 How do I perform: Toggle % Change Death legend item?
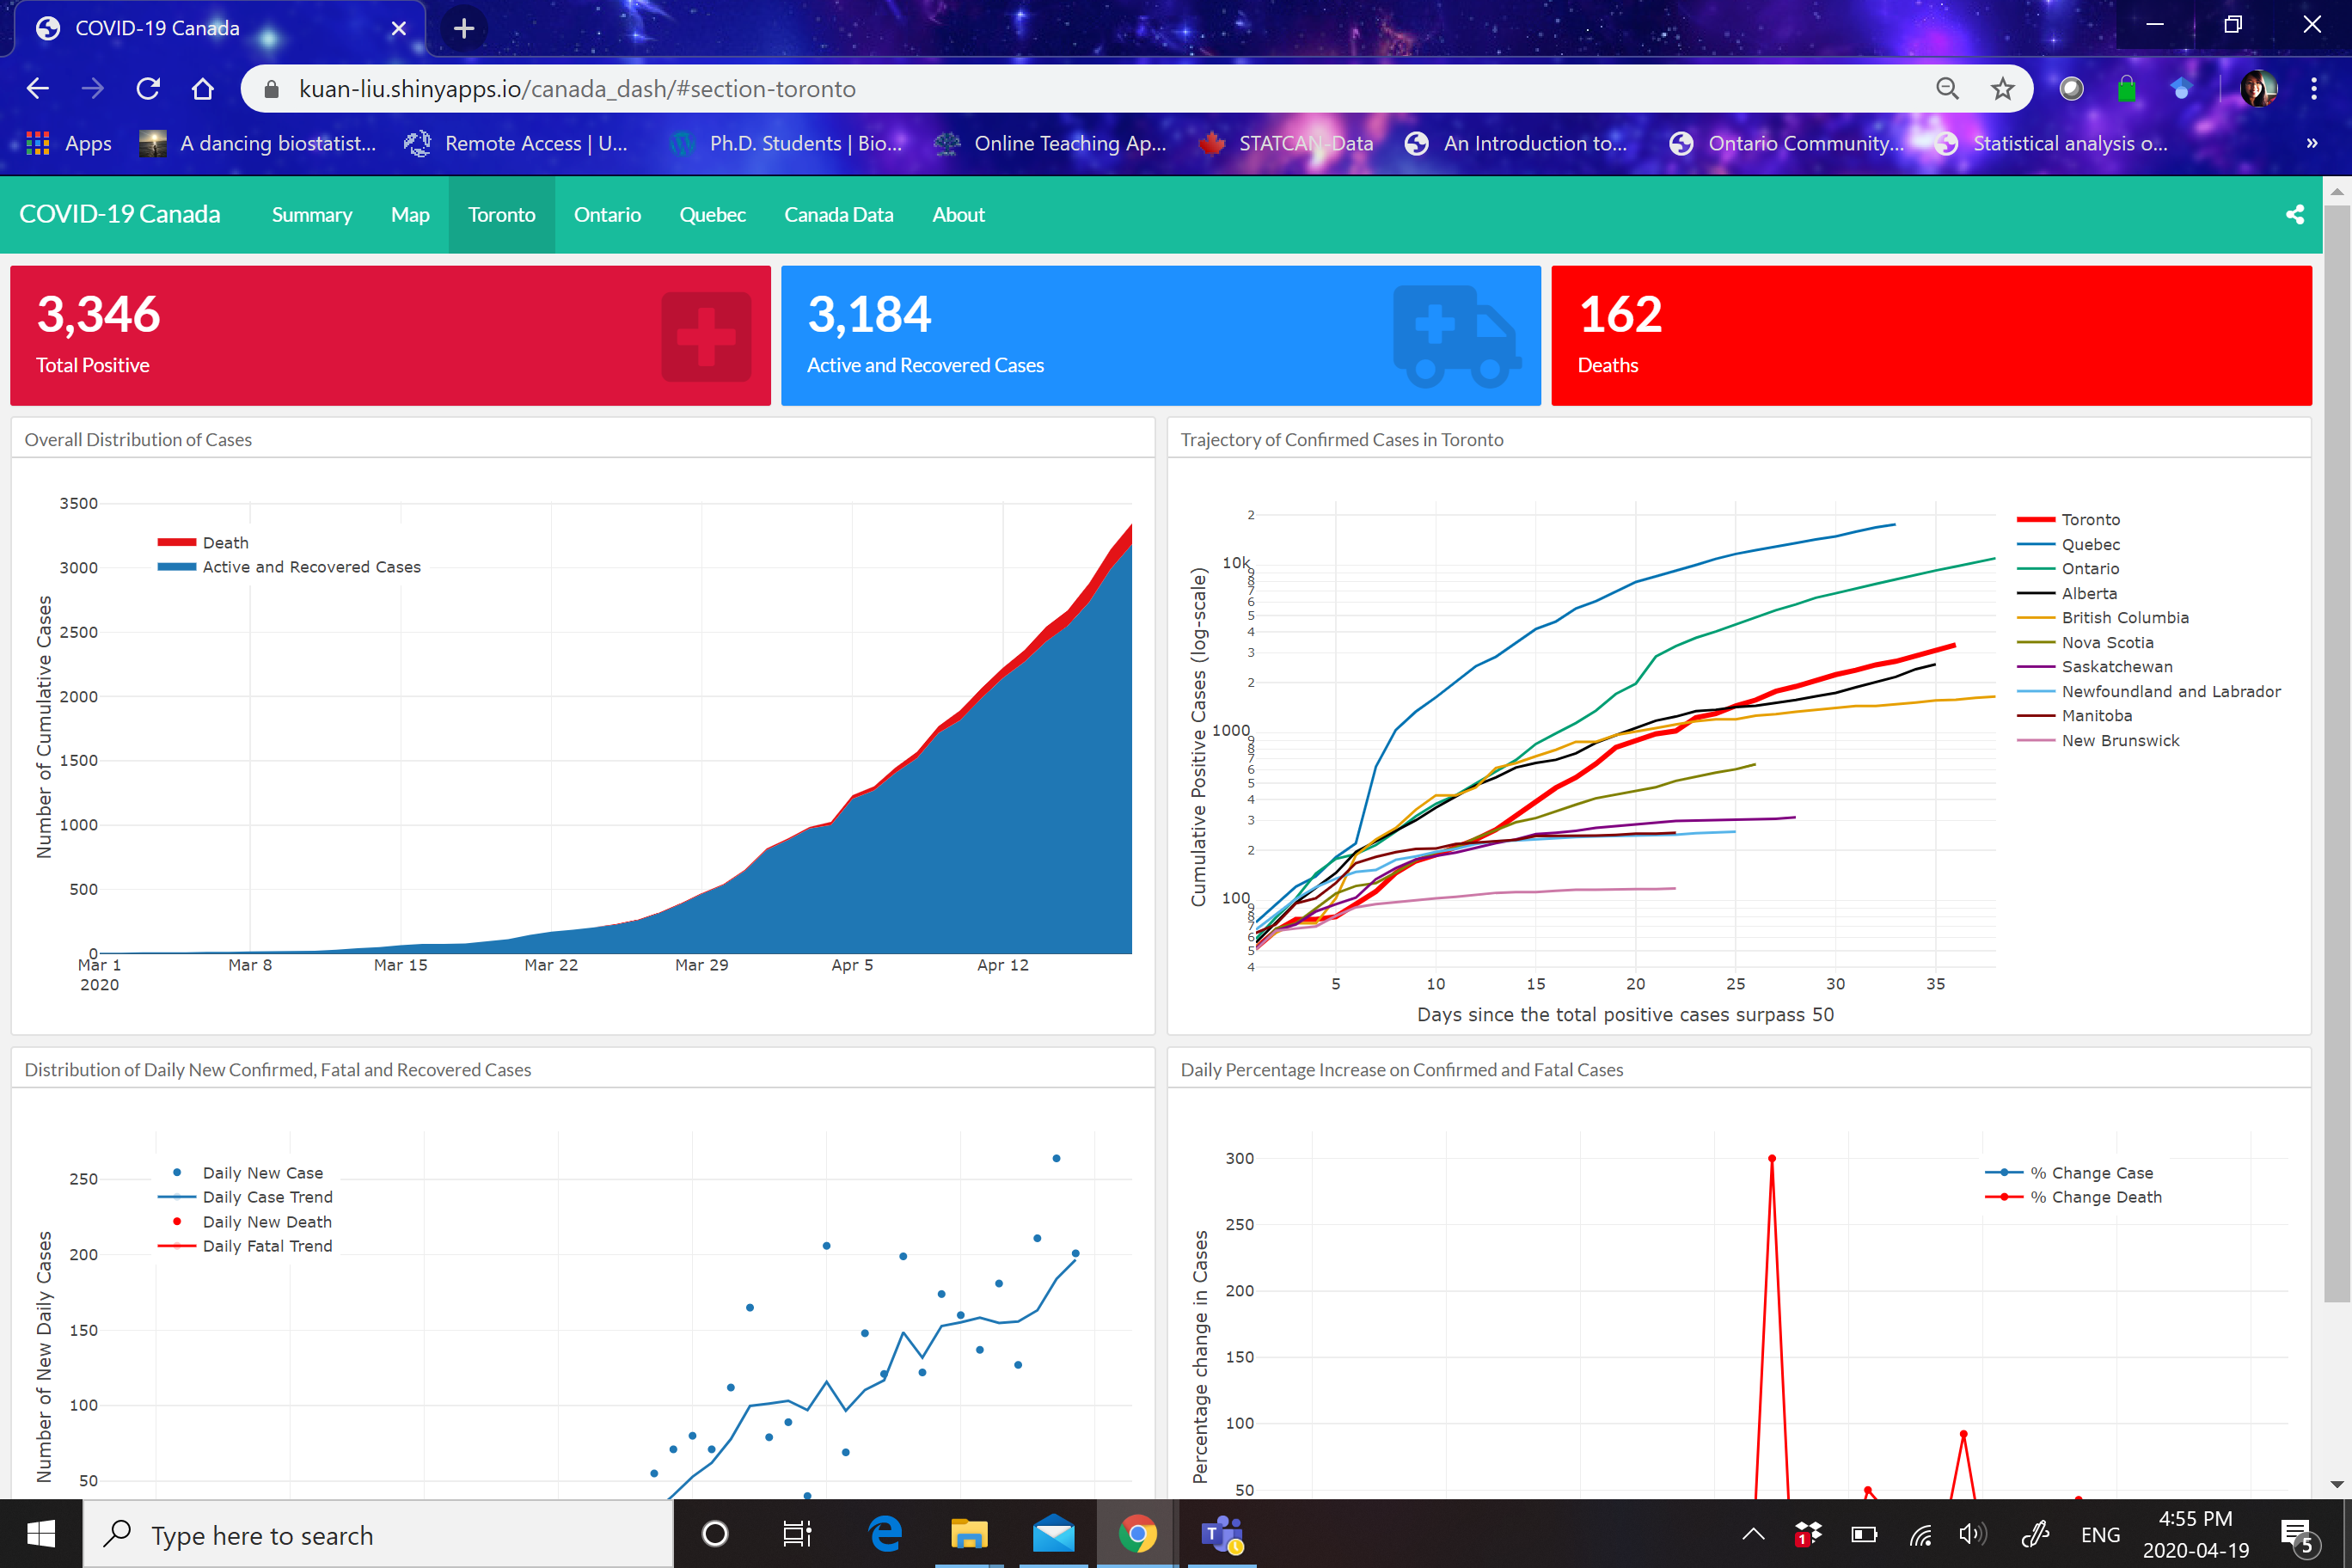tap(2095, 1197)
